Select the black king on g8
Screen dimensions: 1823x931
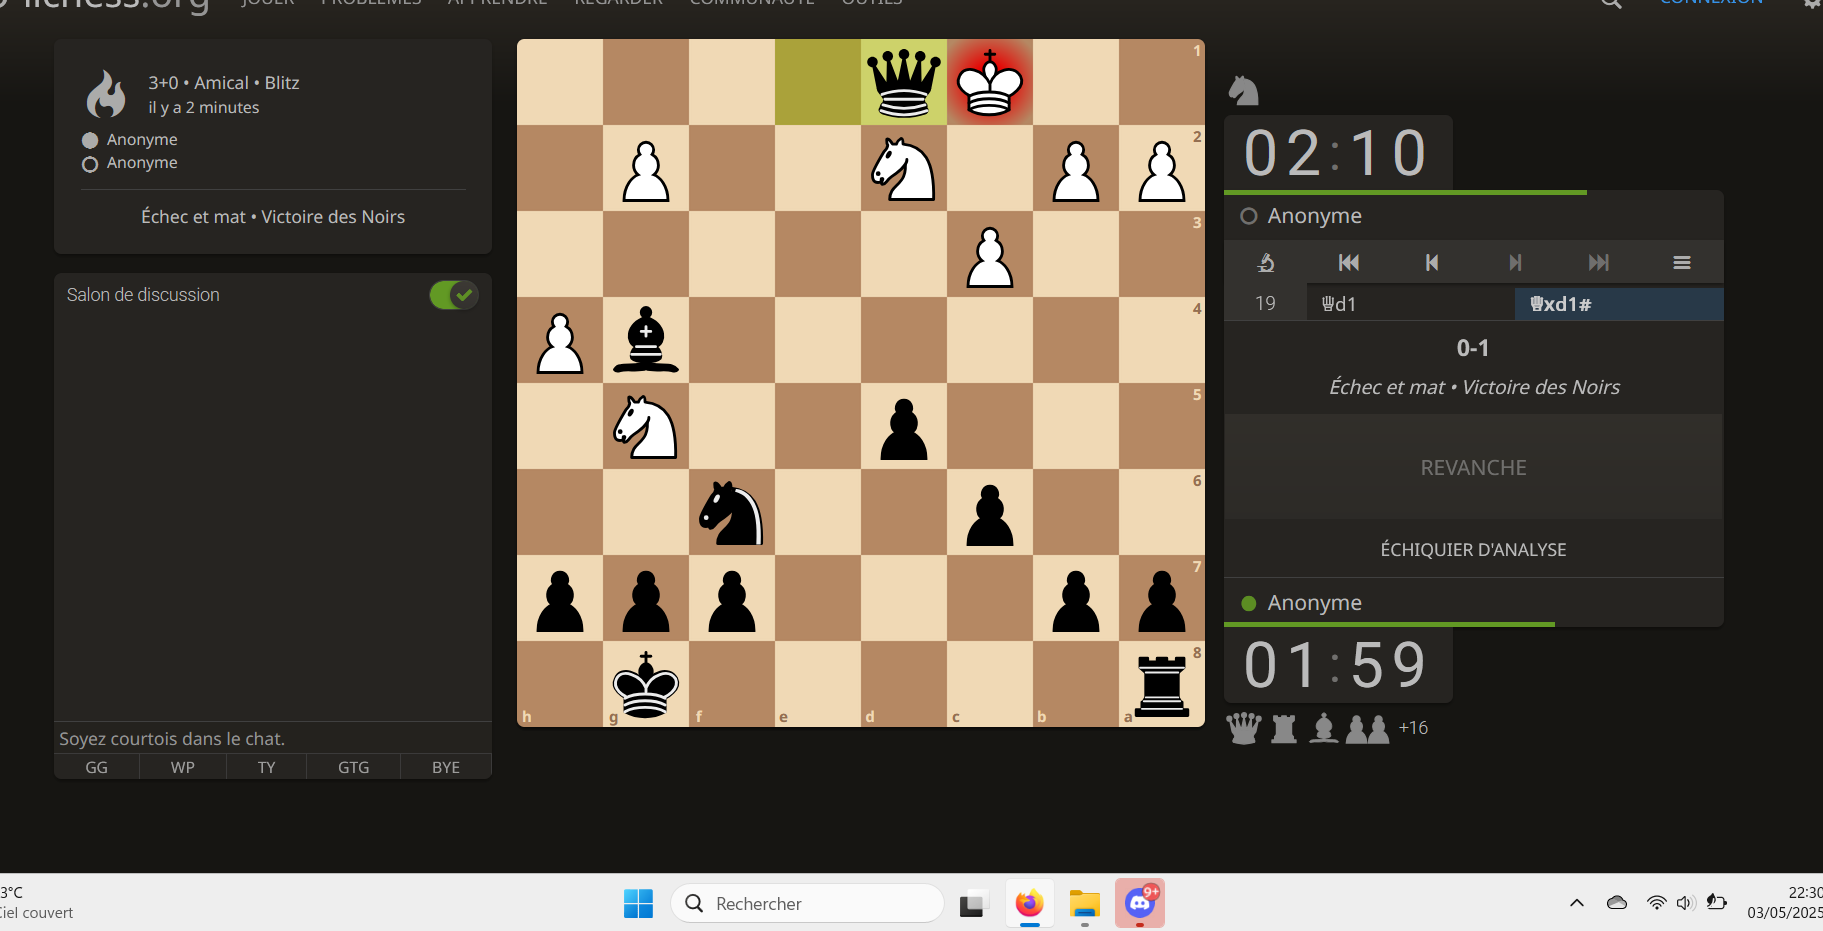tap(646, 684)
